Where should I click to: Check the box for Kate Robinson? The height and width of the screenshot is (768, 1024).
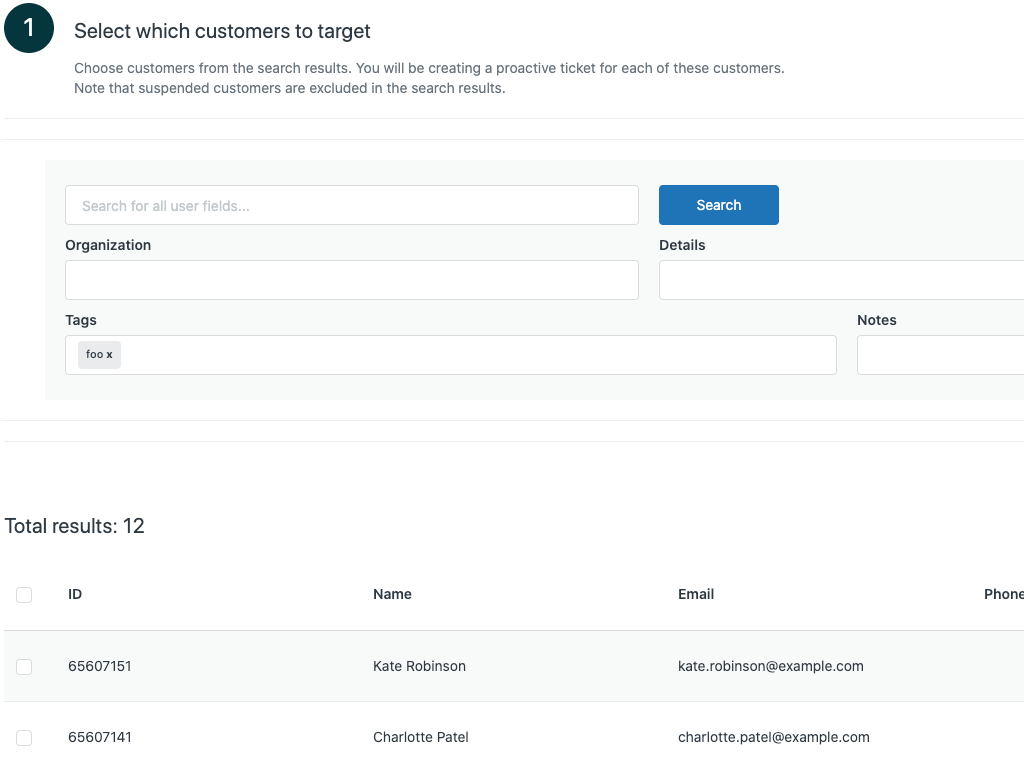pyautogui.click(x=24, y=667)
